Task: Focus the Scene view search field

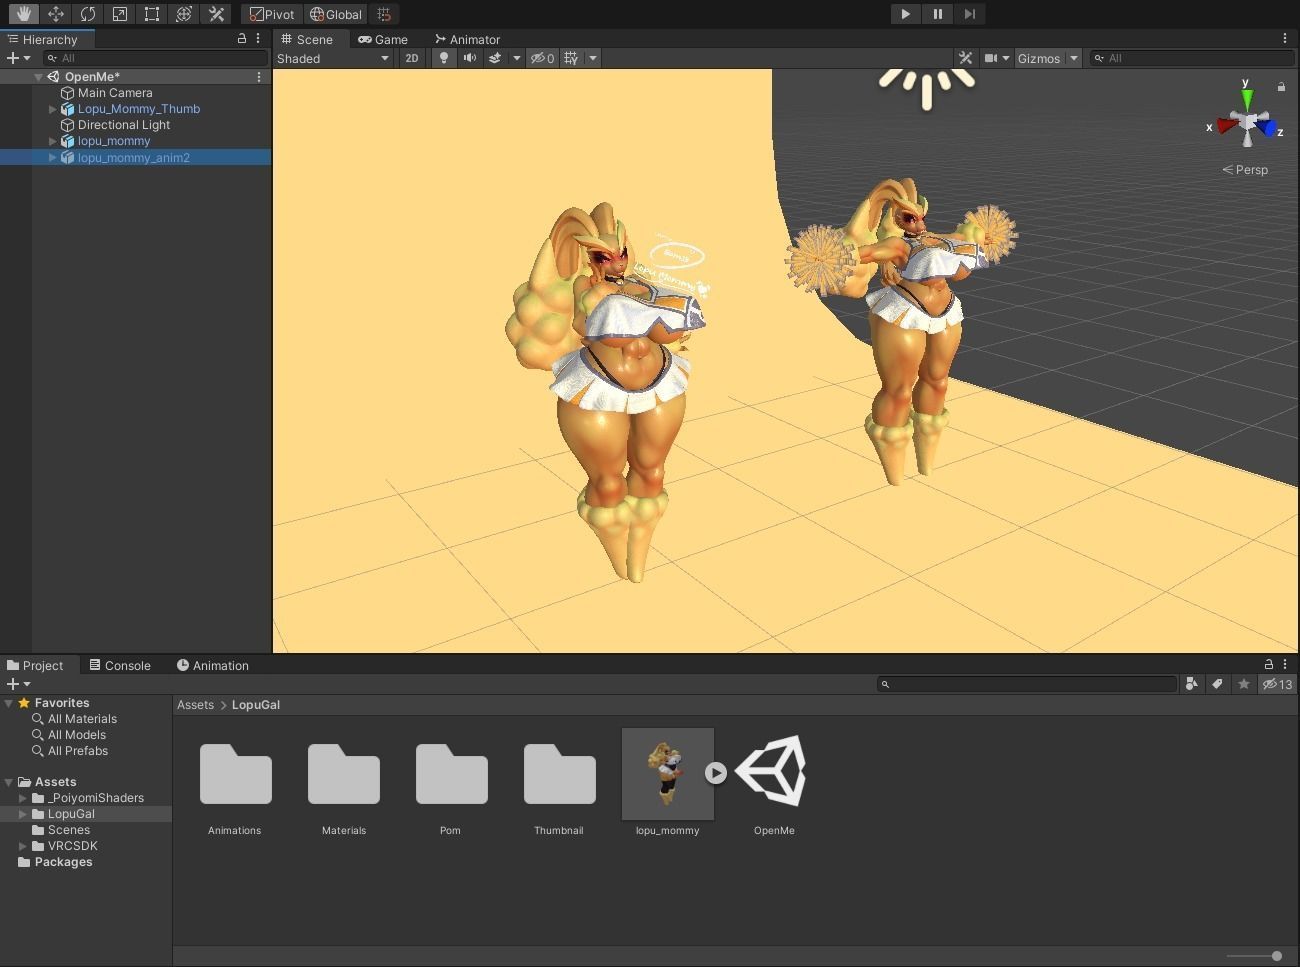Action: point(1191,58)
